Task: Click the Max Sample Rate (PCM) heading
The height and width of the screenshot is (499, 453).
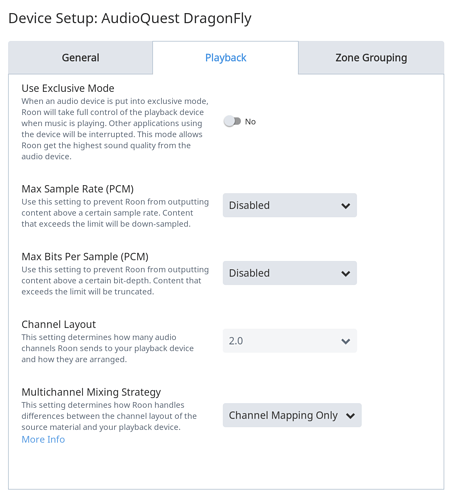Action: 77,189
